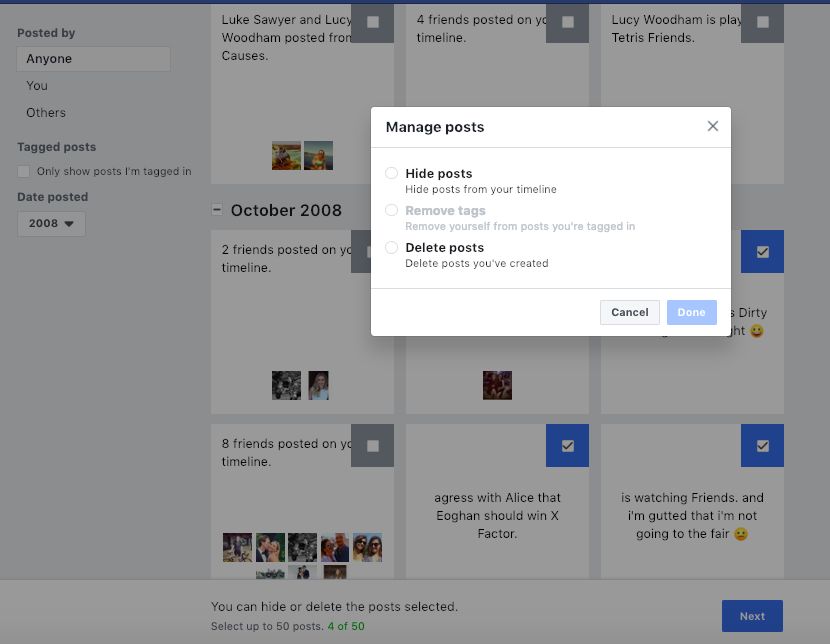This screenshot has width=830, height=644.
Task: Filter posts by Anyone
Action: pyautogui.click(x=93, y=59)
